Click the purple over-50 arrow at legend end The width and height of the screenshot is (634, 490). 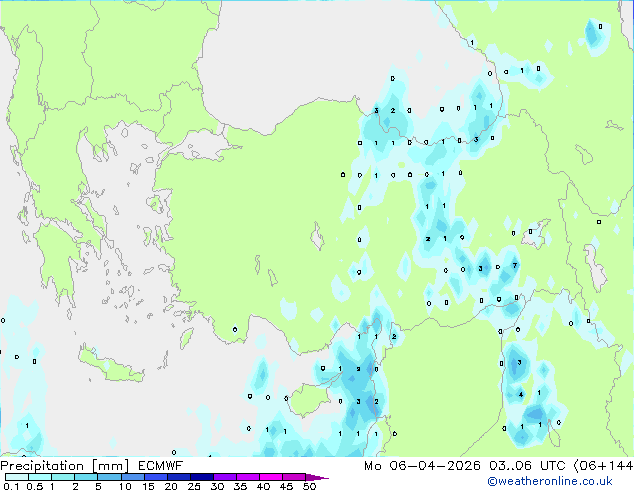pos(317,477)
